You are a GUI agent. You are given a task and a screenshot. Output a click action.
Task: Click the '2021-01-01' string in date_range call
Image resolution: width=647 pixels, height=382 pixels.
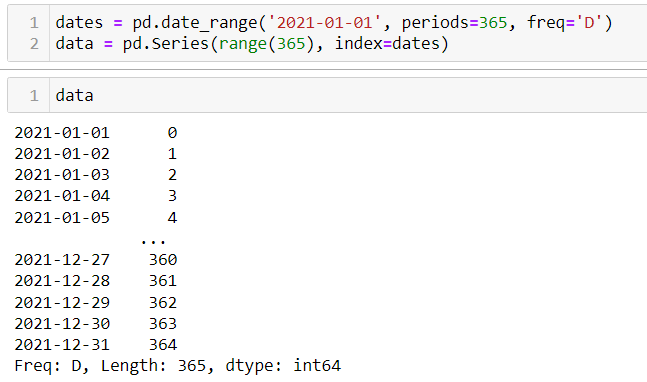click(324, 22)
